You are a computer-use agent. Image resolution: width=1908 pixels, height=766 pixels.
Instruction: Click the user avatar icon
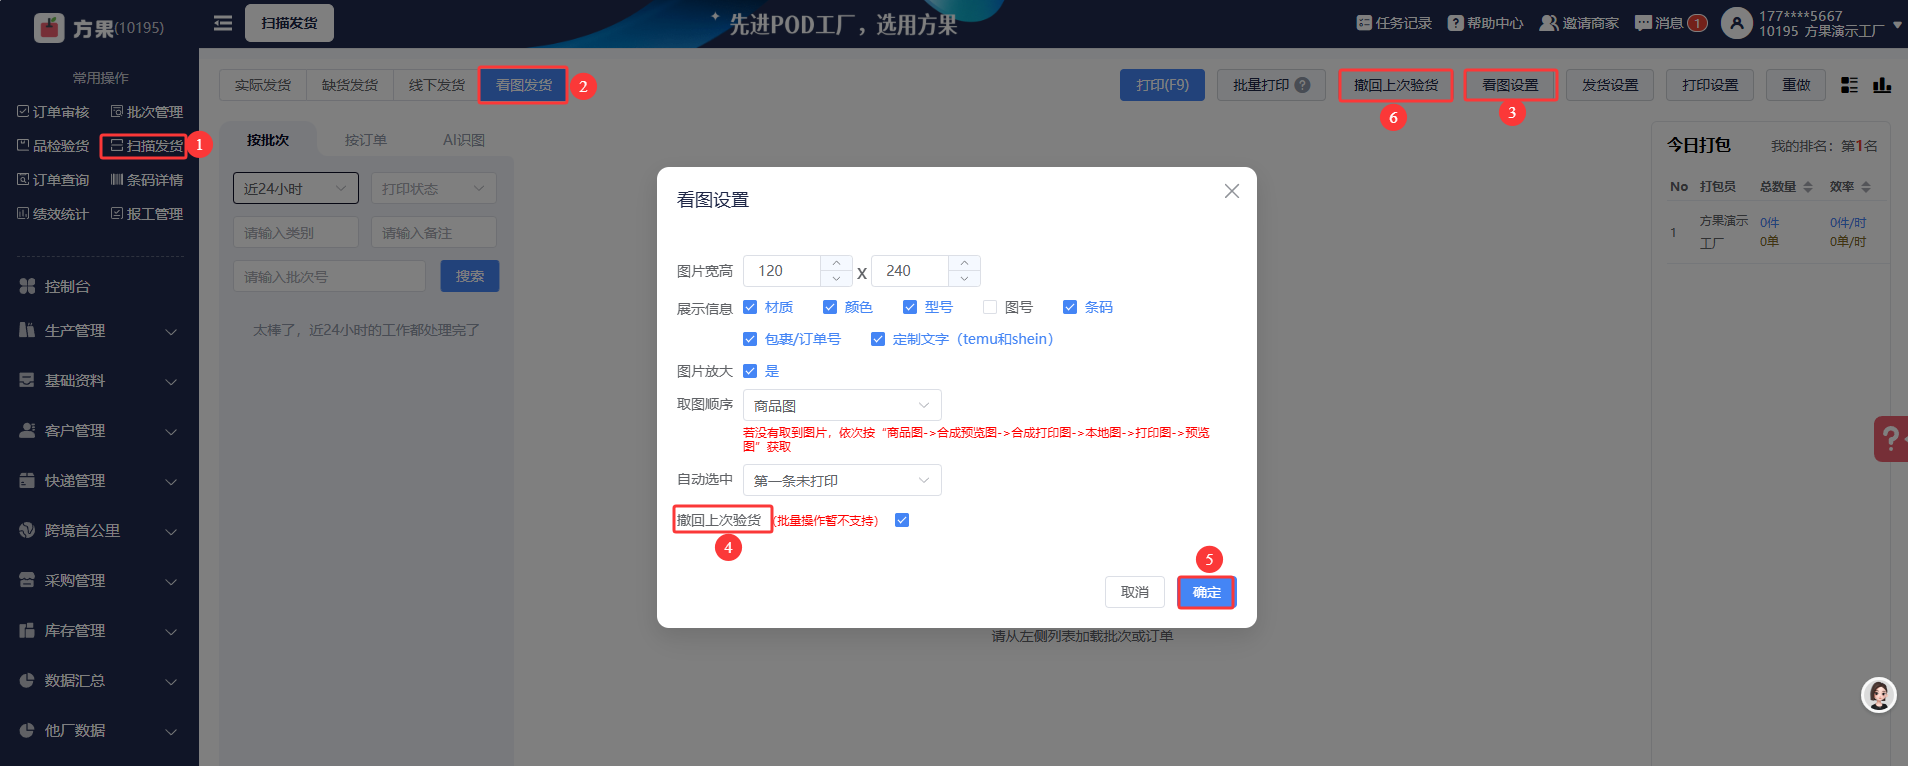coord(1737,23)
